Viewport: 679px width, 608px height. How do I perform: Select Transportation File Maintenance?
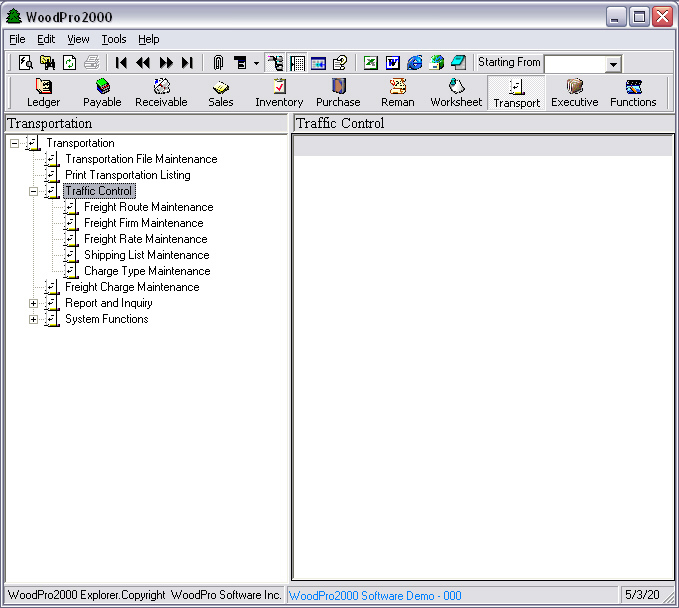(x=141, y=159)
